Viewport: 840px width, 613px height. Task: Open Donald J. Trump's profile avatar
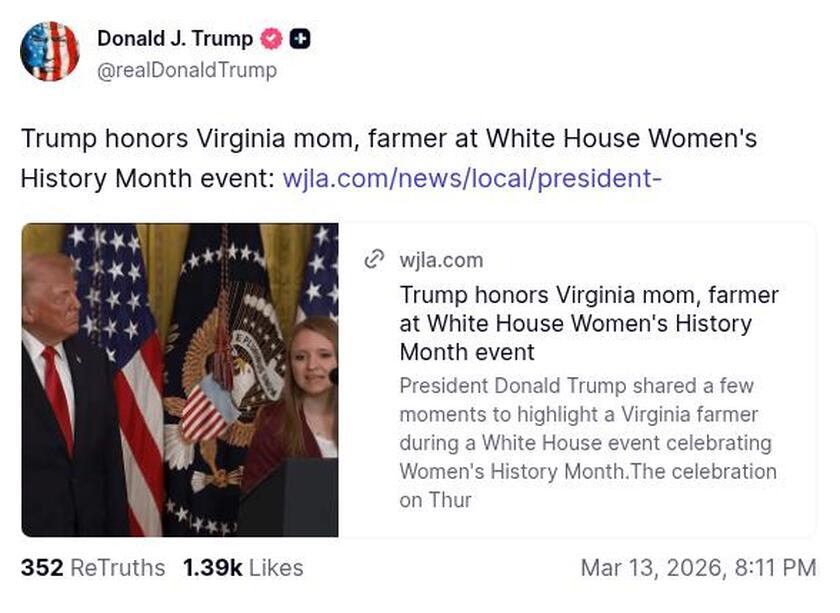point(50,51)
